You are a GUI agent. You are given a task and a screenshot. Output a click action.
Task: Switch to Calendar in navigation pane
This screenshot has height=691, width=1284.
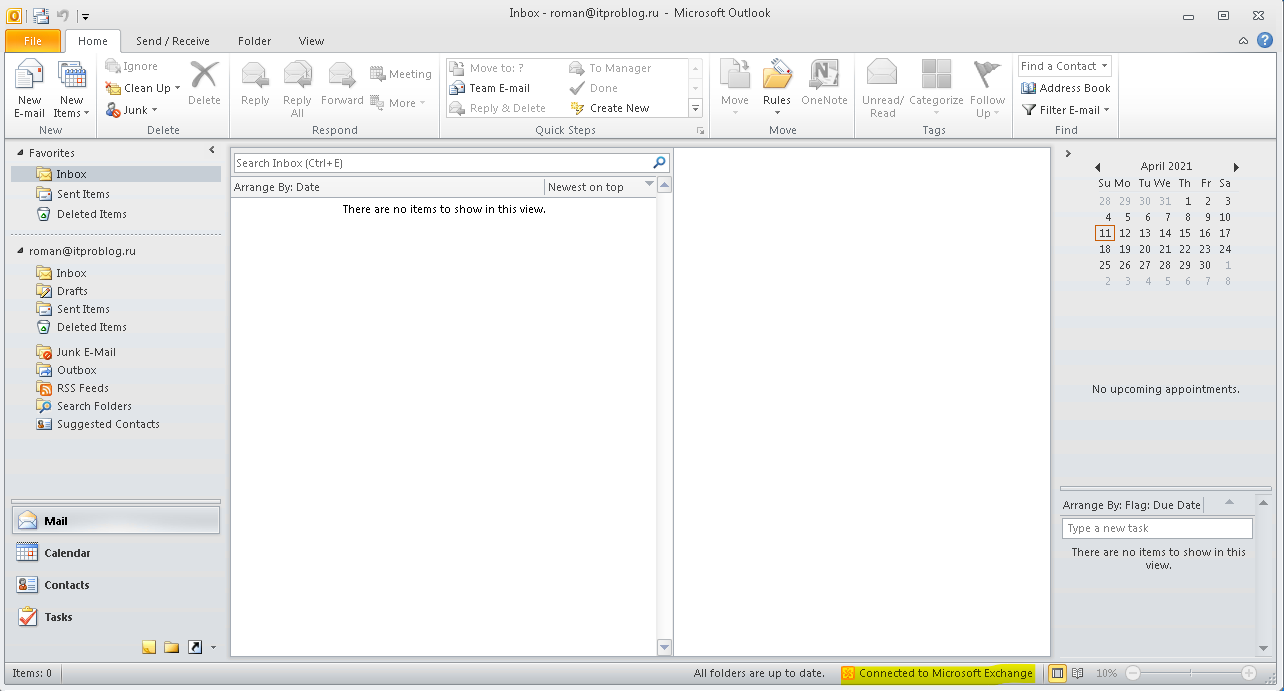(67, 553)
